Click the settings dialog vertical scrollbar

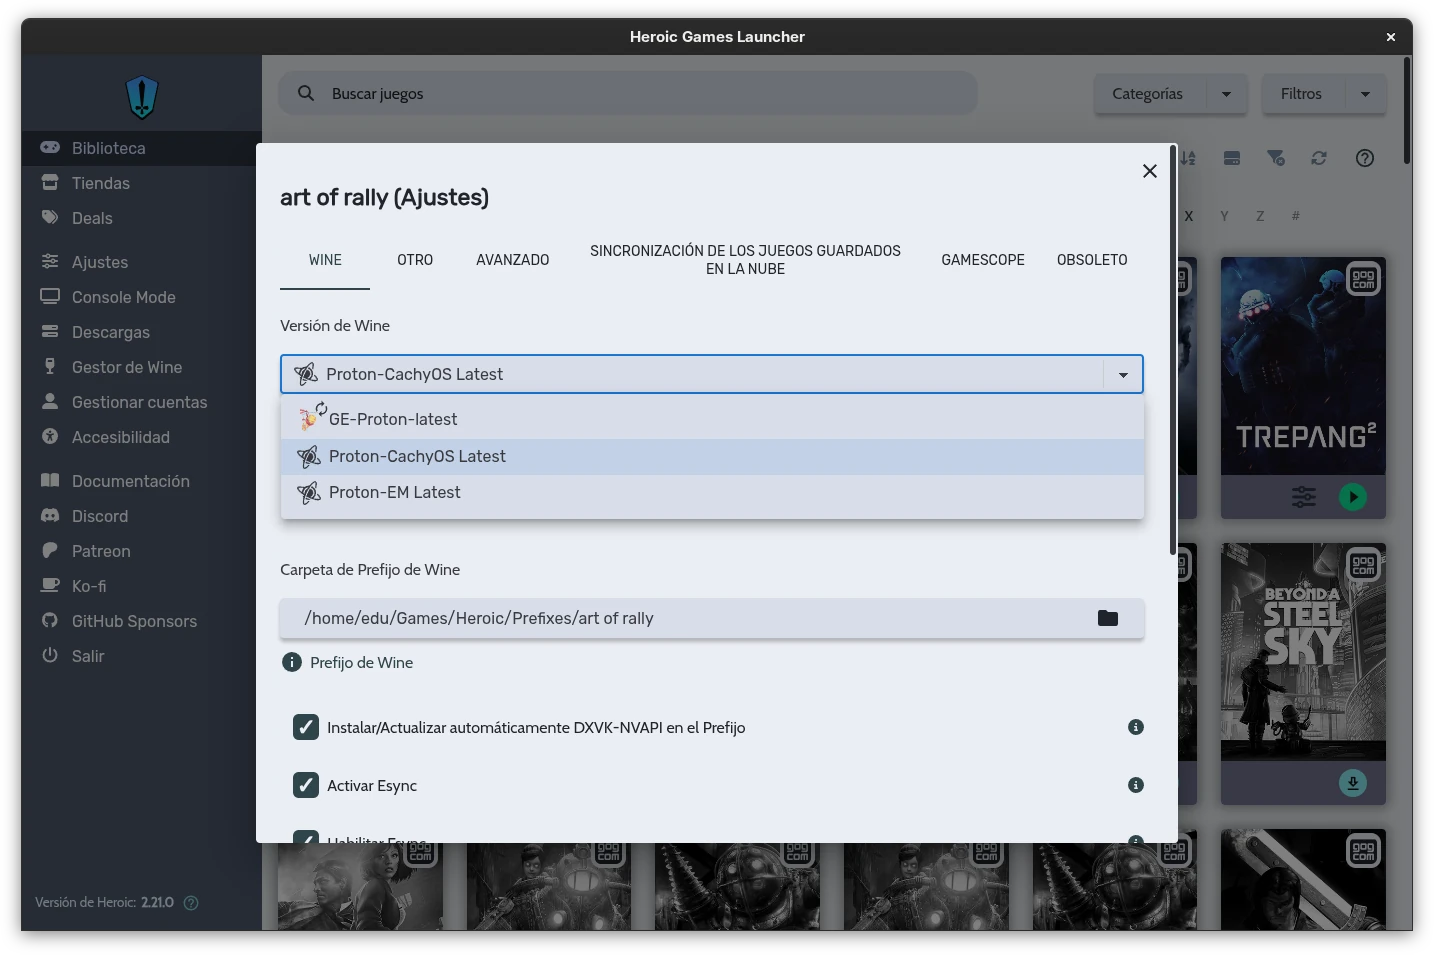1172,350
